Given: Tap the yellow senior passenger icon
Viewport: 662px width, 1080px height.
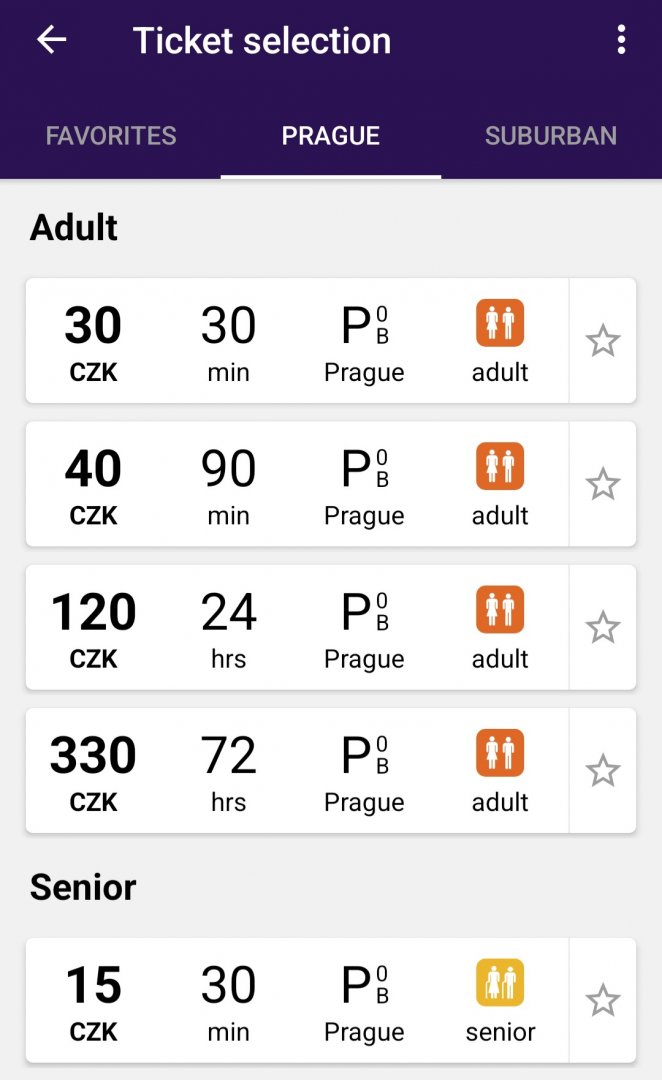Looking at the screenshot, I should (500, 982).
